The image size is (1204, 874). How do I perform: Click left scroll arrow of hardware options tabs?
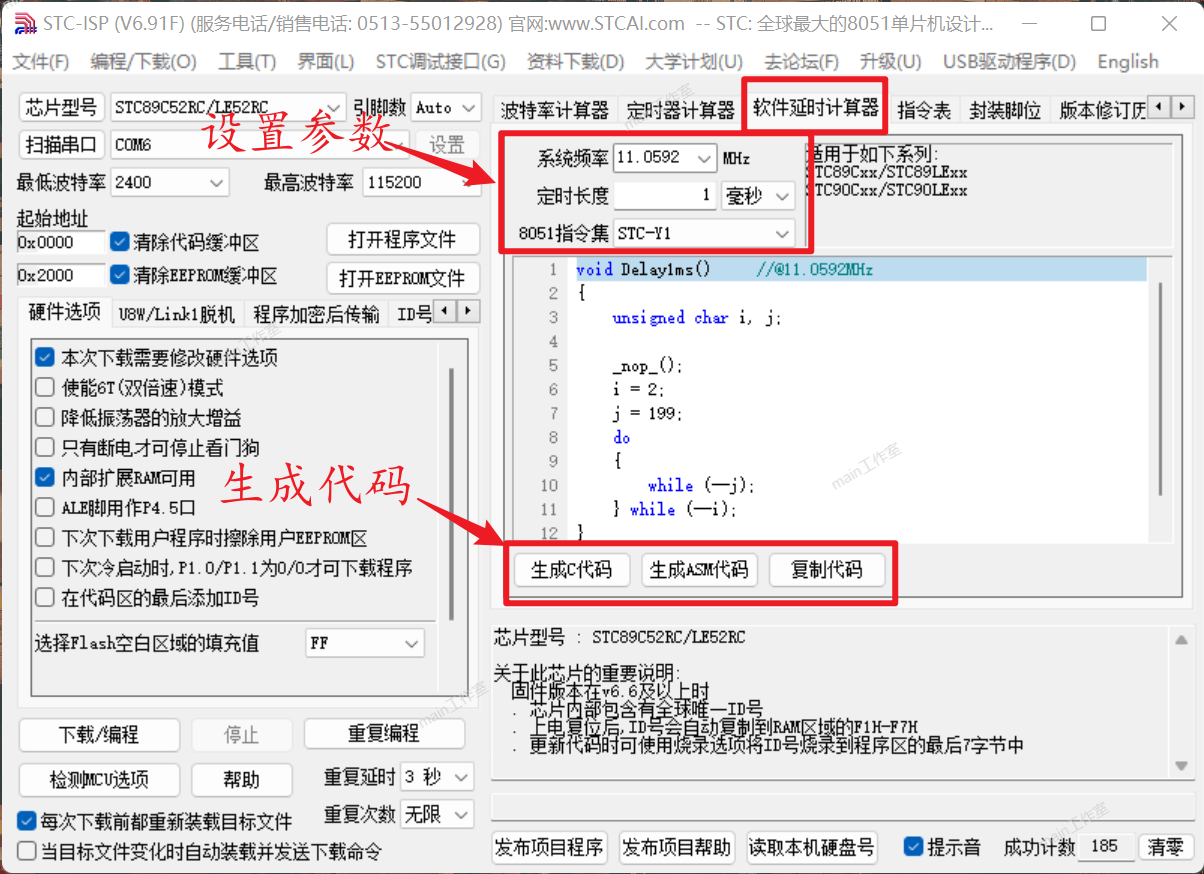tap(446, 311)
